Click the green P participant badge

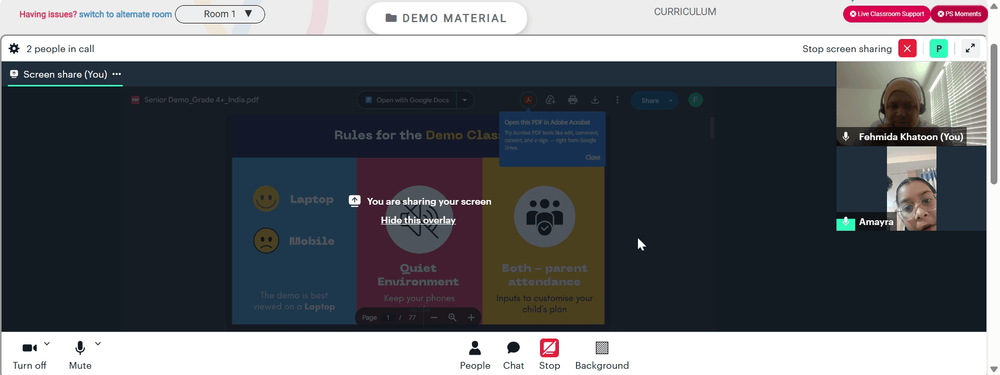point(938,48)
